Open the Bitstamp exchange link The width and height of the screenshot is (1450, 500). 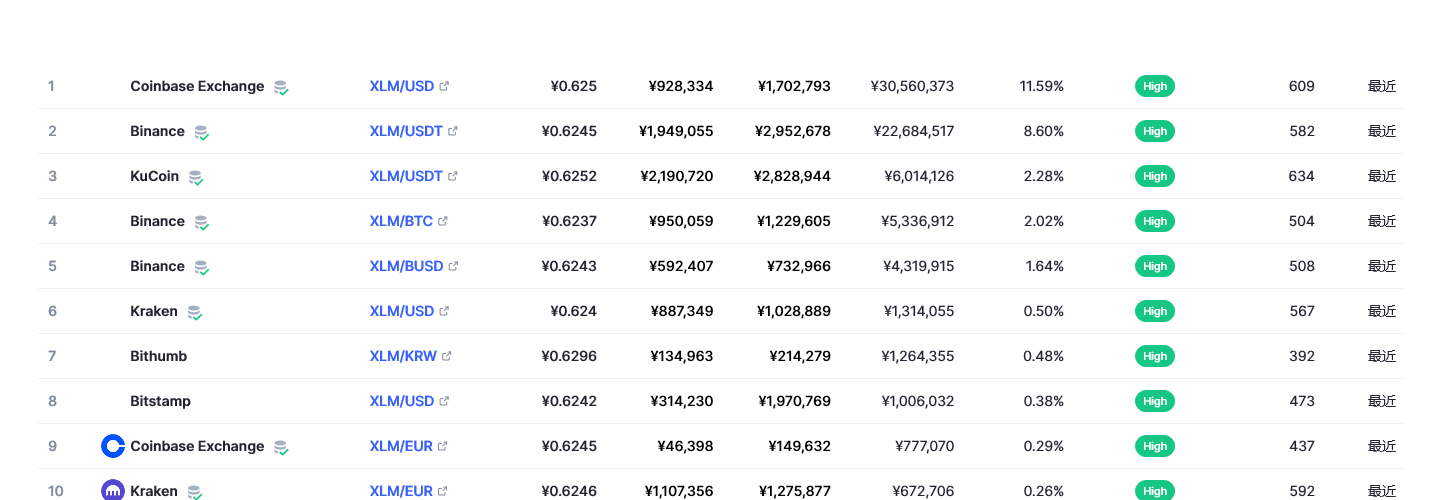tap(160, 401)
